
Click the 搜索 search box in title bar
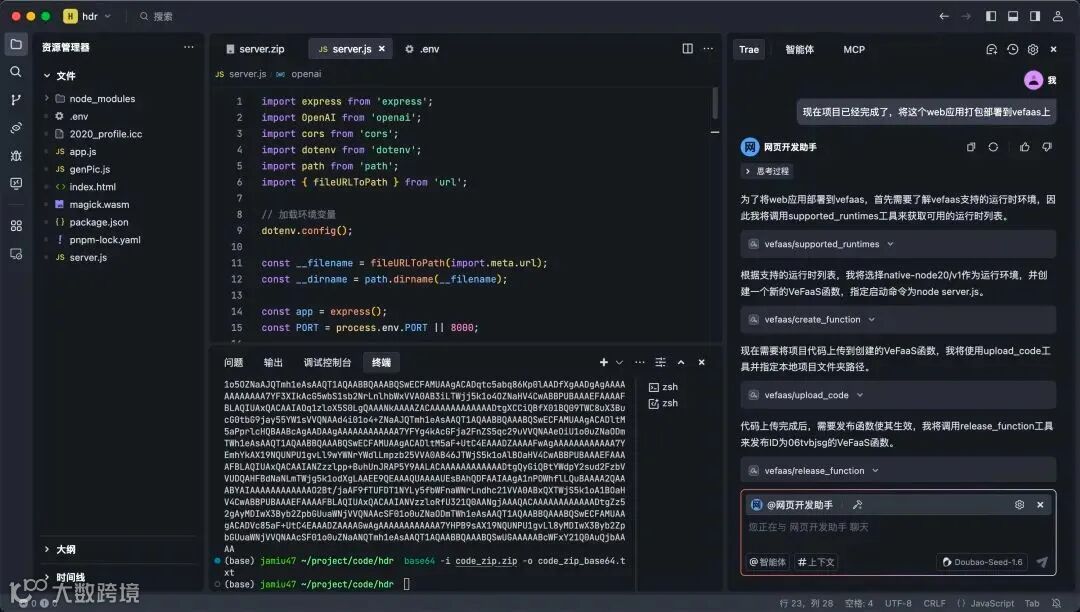coord(156,16)
